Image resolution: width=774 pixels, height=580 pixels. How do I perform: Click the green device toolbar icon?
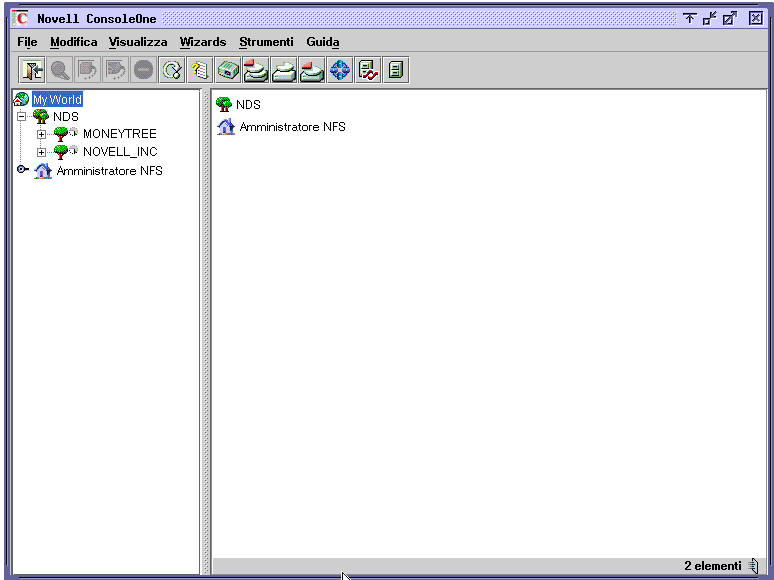click(x=228, y=71)
